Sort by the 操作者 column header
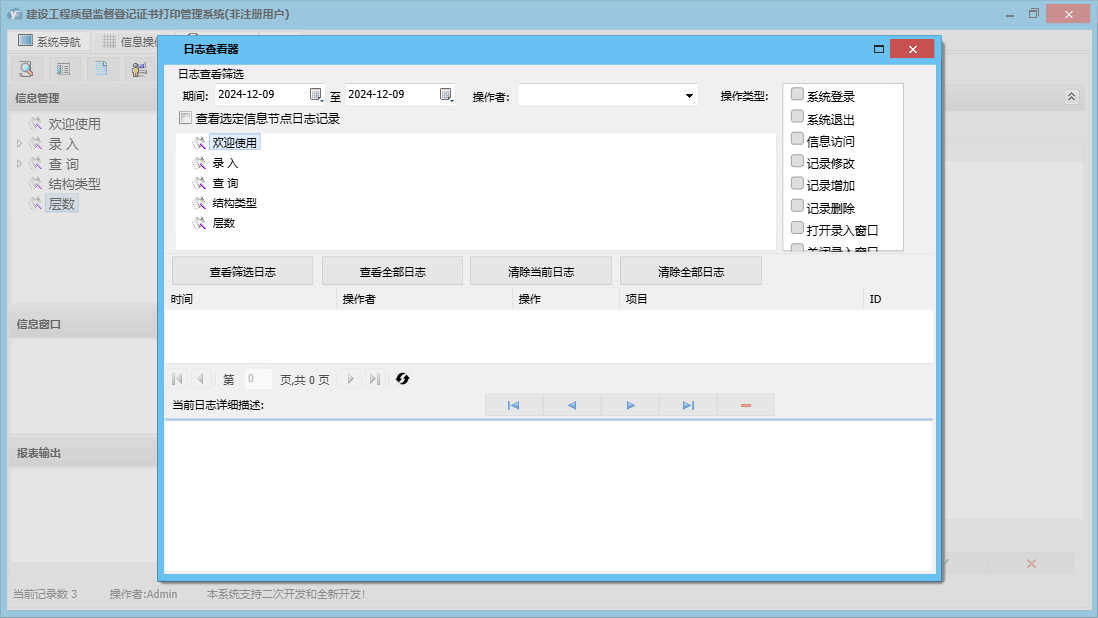The image size is (1098, 618). (x=424, y=299)
